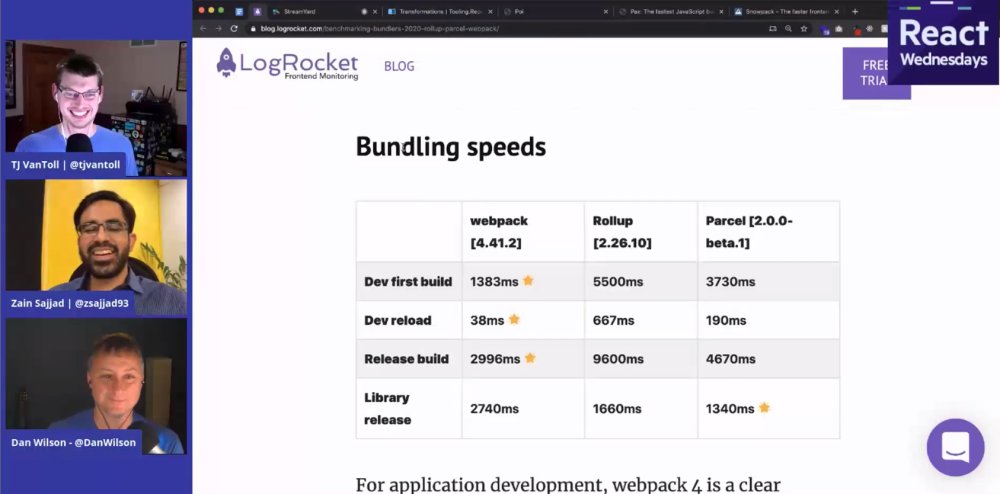Screen dimensions: 1000x494
Task: Close the Poi tab
Action: (x=606, y=11)
